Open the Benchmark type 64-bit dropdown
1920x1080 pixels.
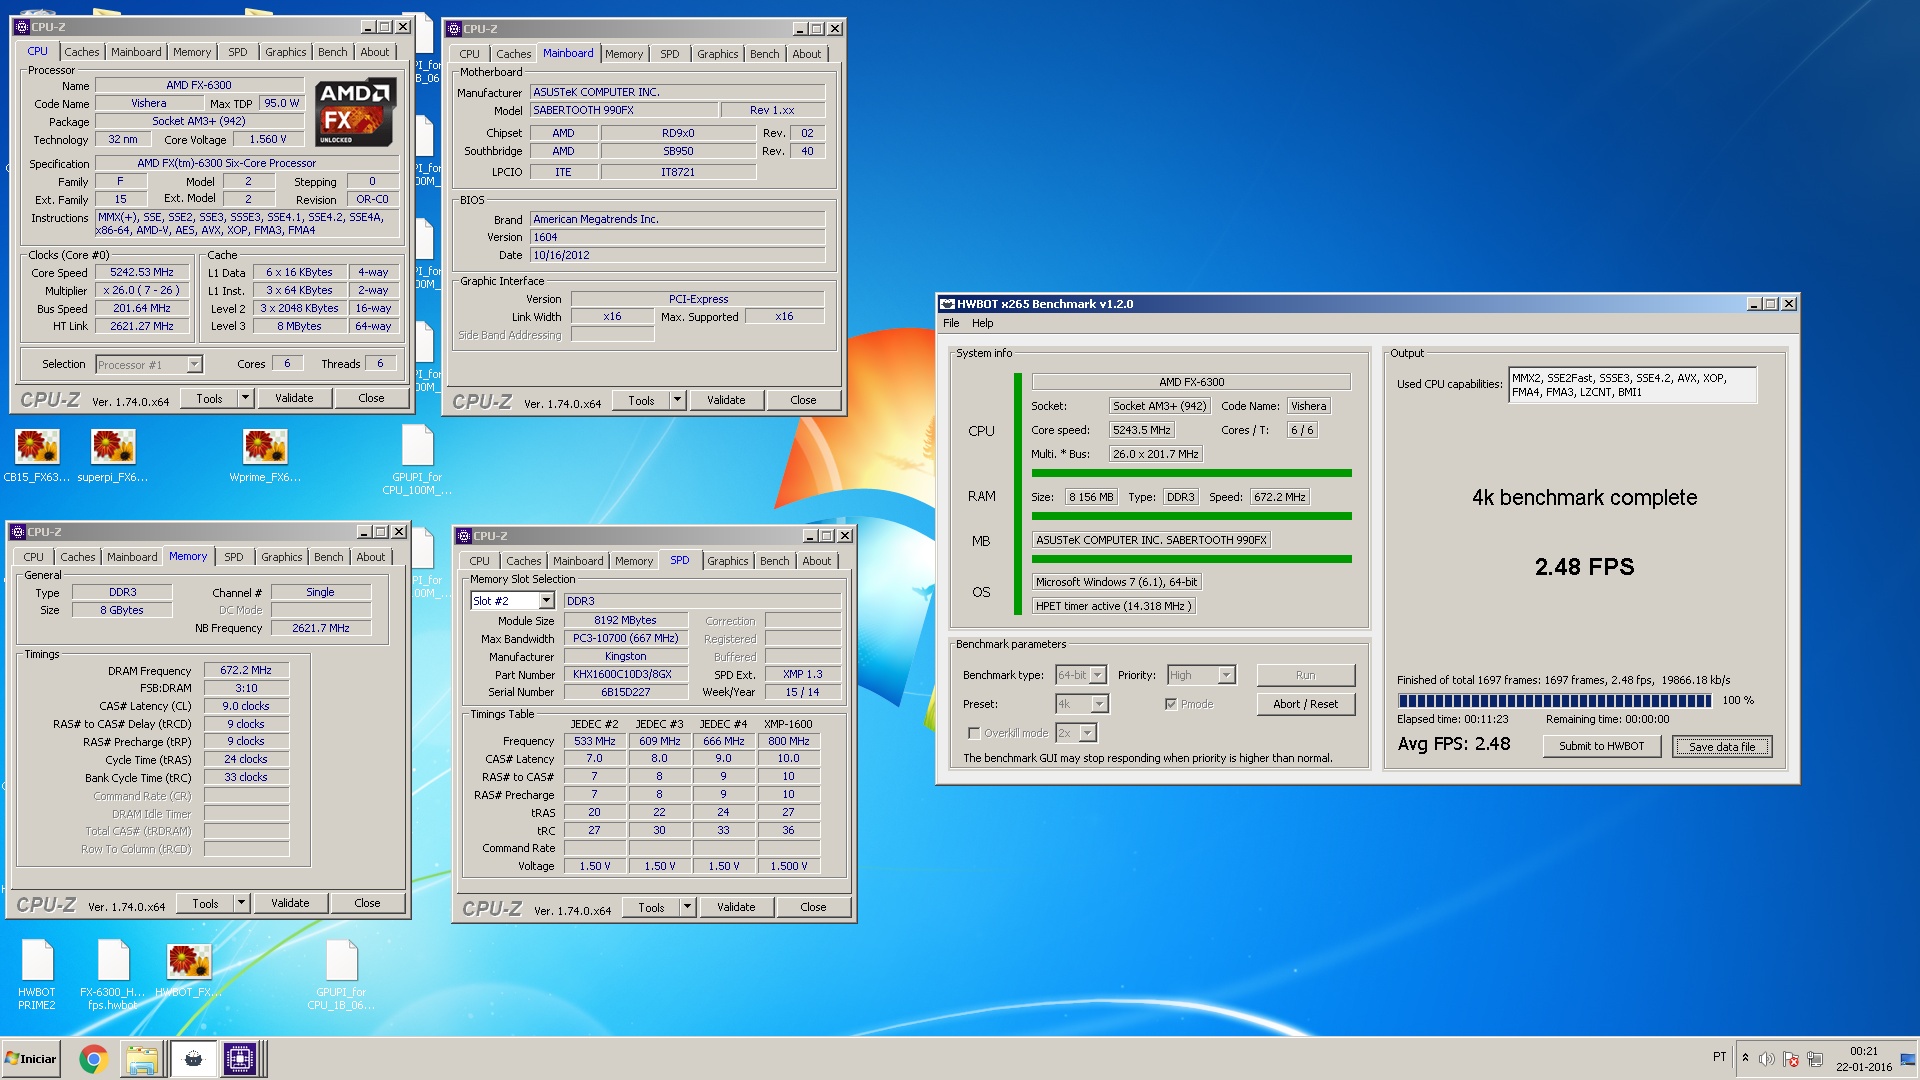click(x=1081, y=675)
